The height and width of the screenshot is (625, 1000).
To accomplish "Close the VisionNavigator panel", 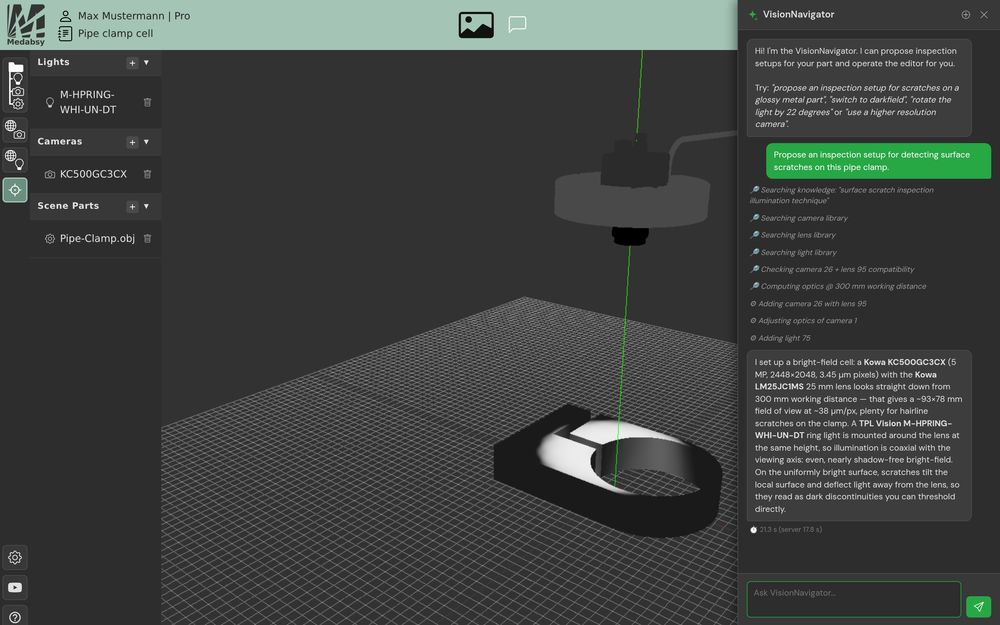I will pos(984,15).
